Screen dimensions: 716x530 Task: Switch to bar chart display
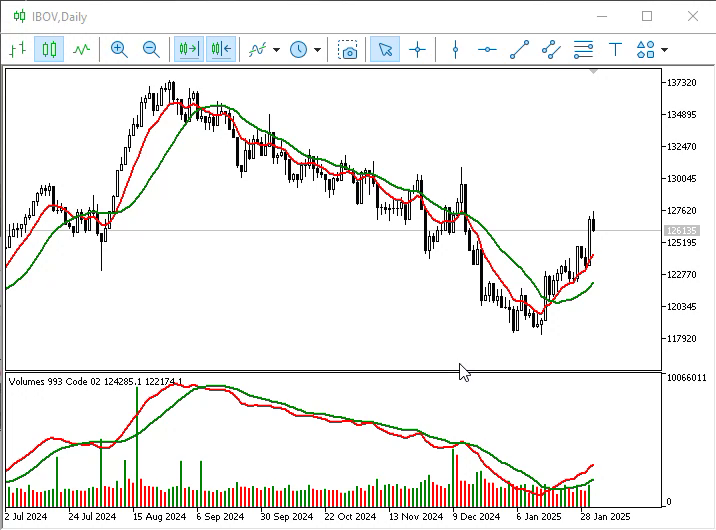[x=18, y=49]
